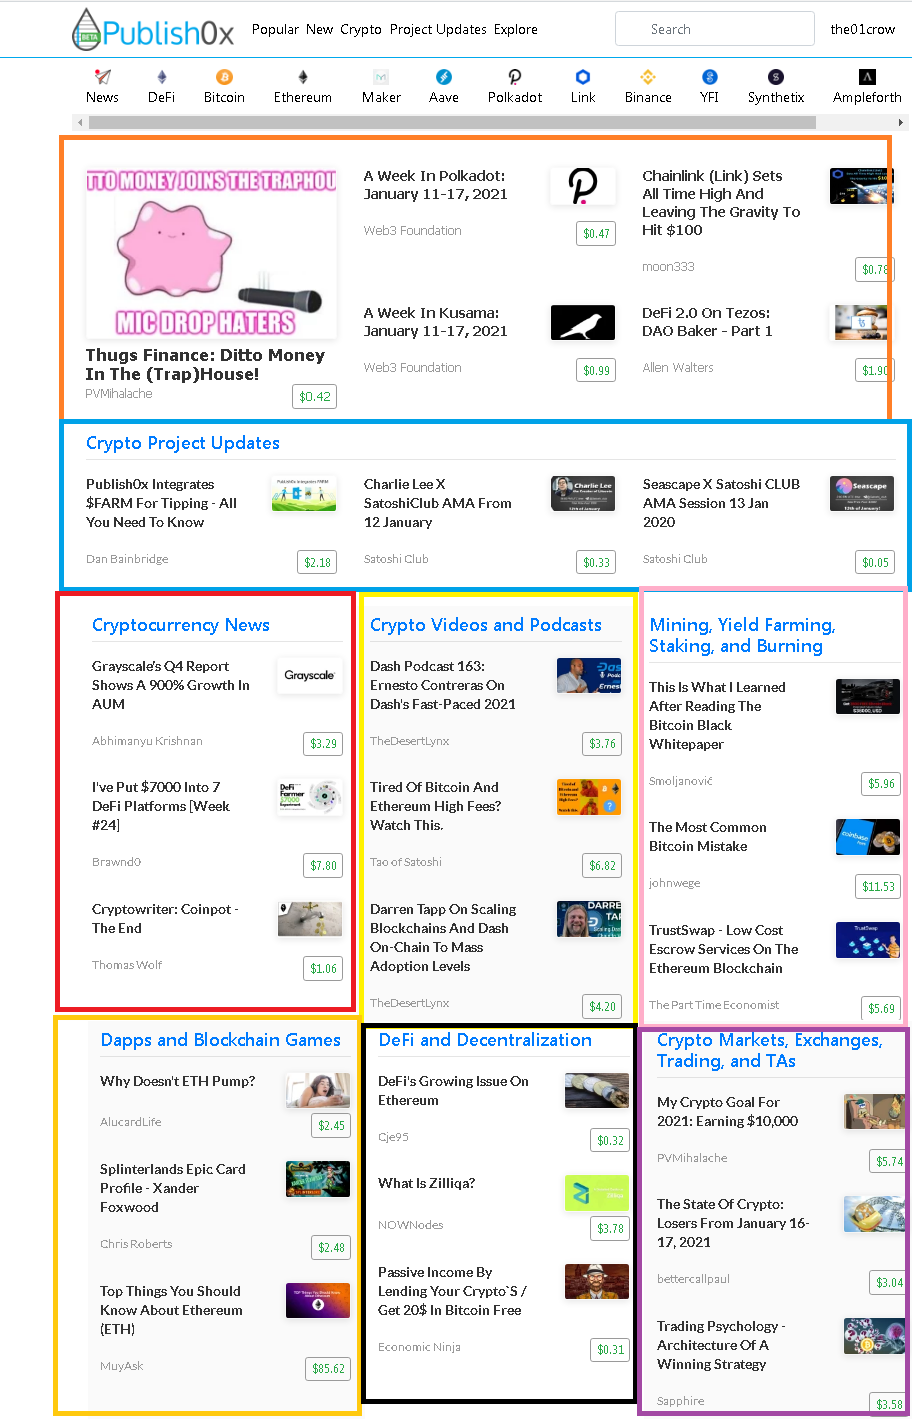Open Cryptowriter: Coinpot - The End

click(165, 919)
